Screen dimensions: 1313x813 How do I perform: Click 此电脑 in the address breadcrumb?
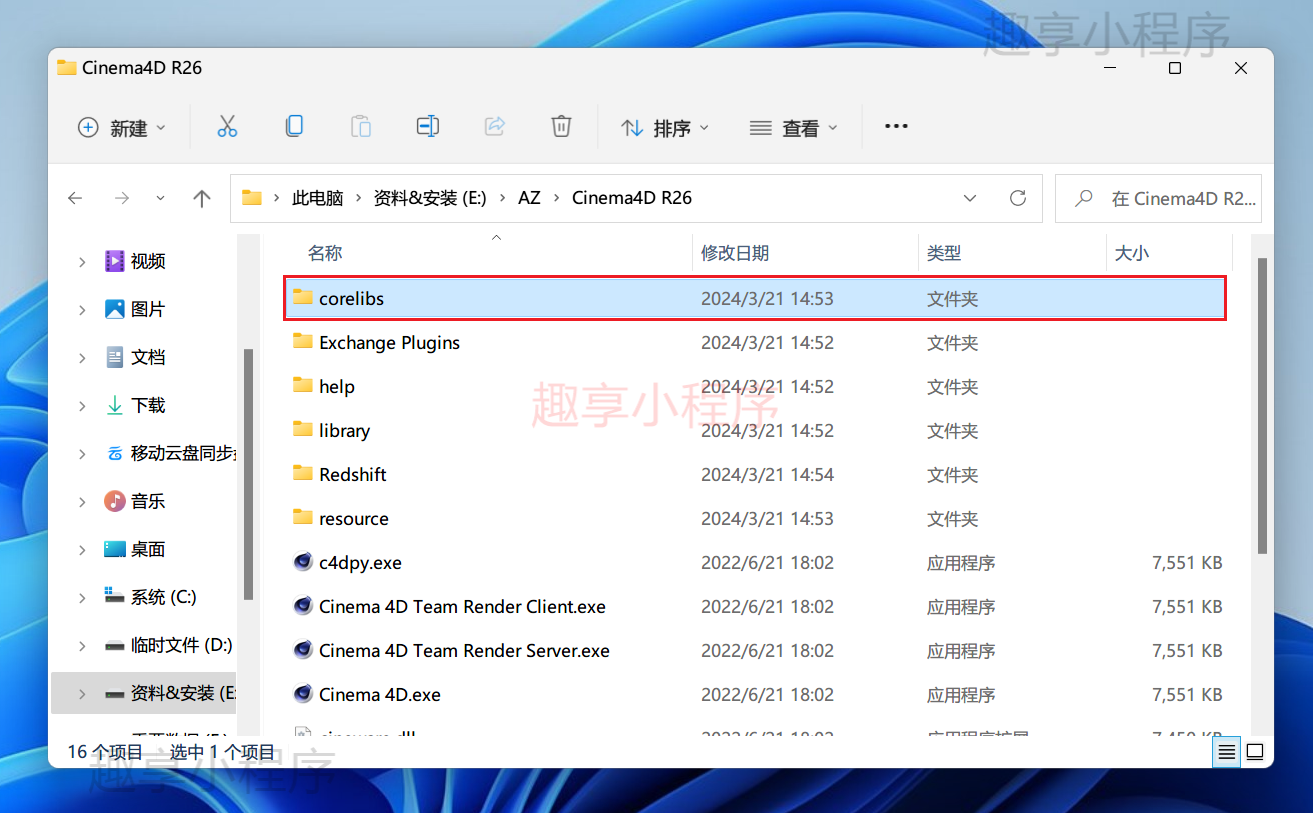click(317, 198)
